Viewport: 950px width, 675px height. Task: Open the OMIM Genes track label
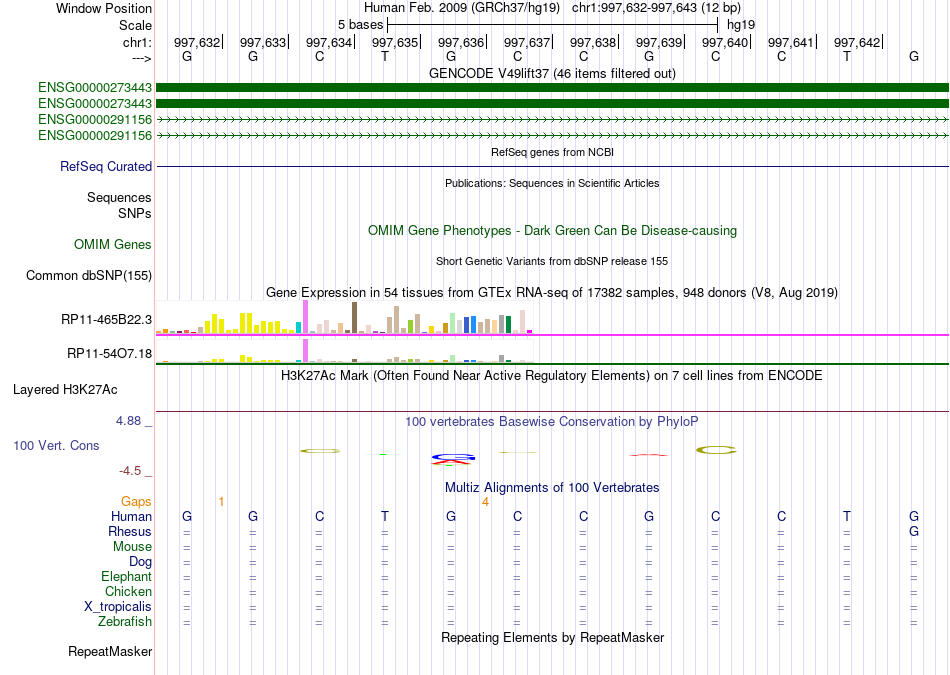(x=113, y=244)
